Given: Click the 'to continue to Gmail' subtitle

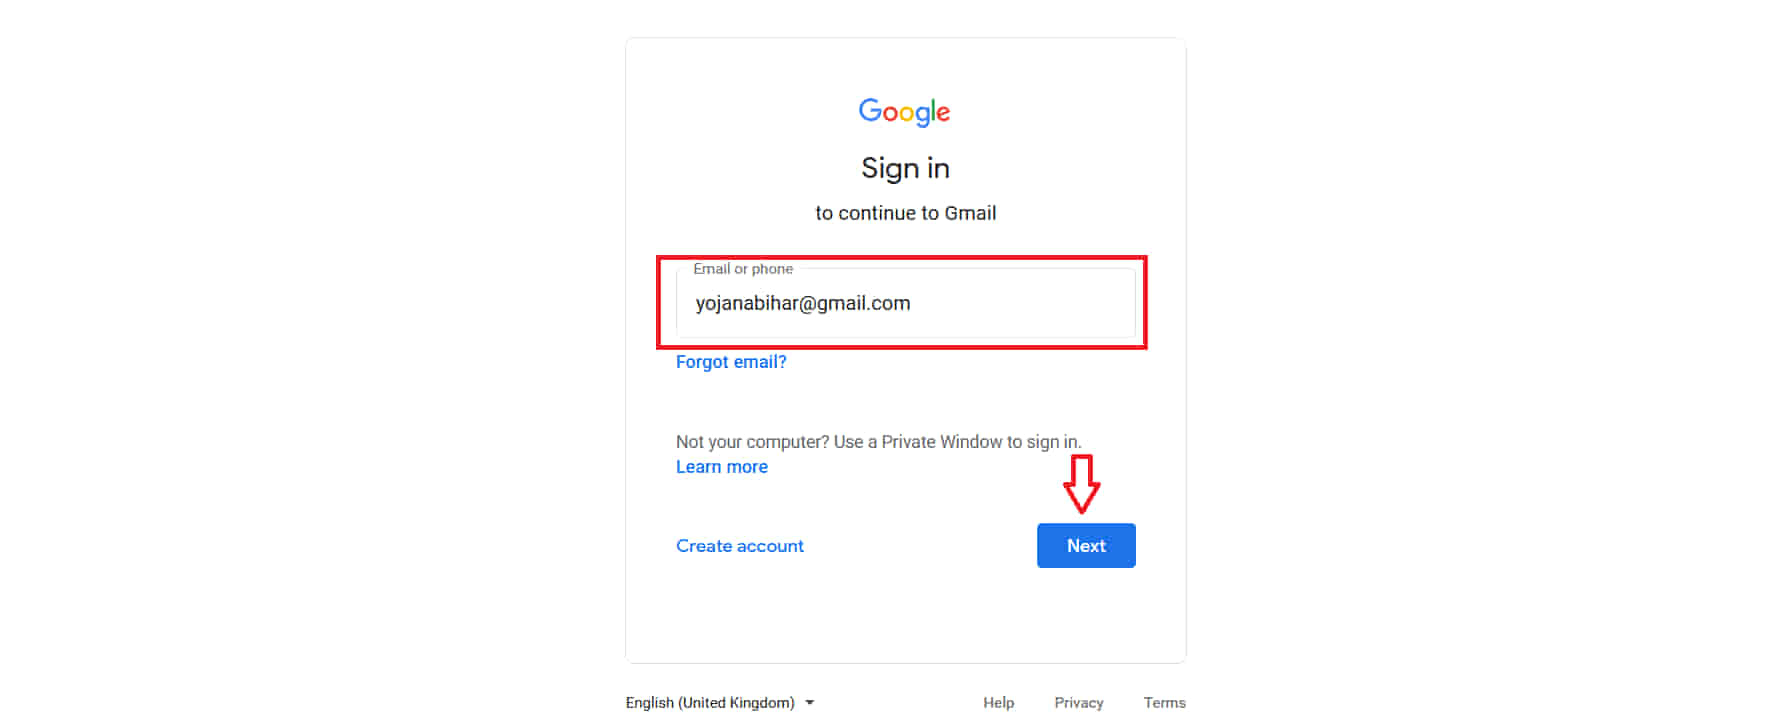Looking at the screenshot, I should pyautogui.click(x=906, y=213).
